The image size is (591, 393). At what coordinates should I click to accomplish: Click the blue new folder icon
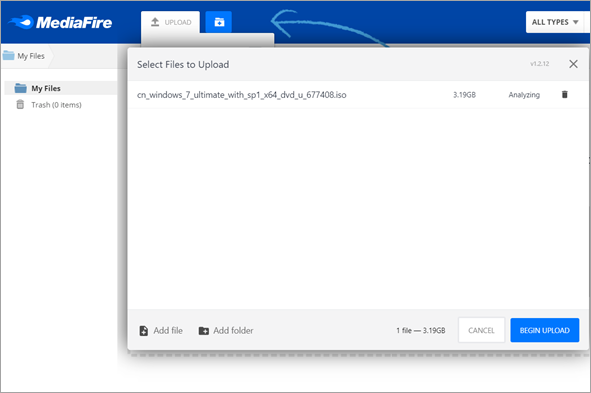219,22
